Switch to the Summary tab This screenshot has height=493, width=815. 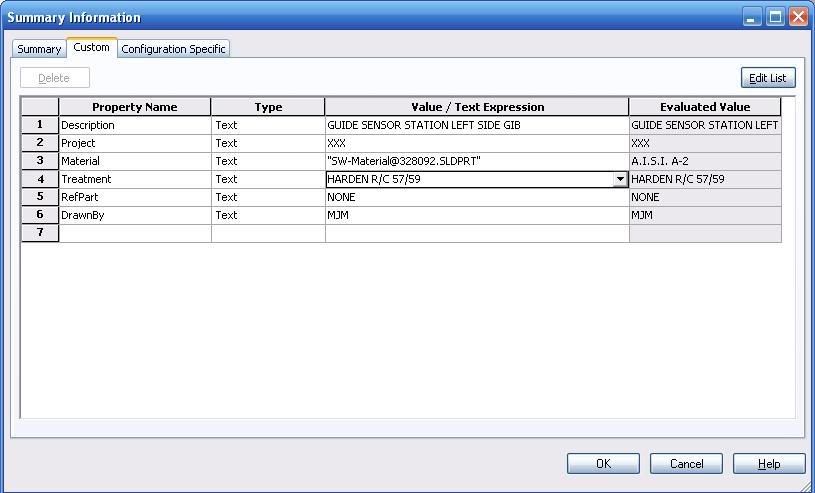tap(39, 49)
